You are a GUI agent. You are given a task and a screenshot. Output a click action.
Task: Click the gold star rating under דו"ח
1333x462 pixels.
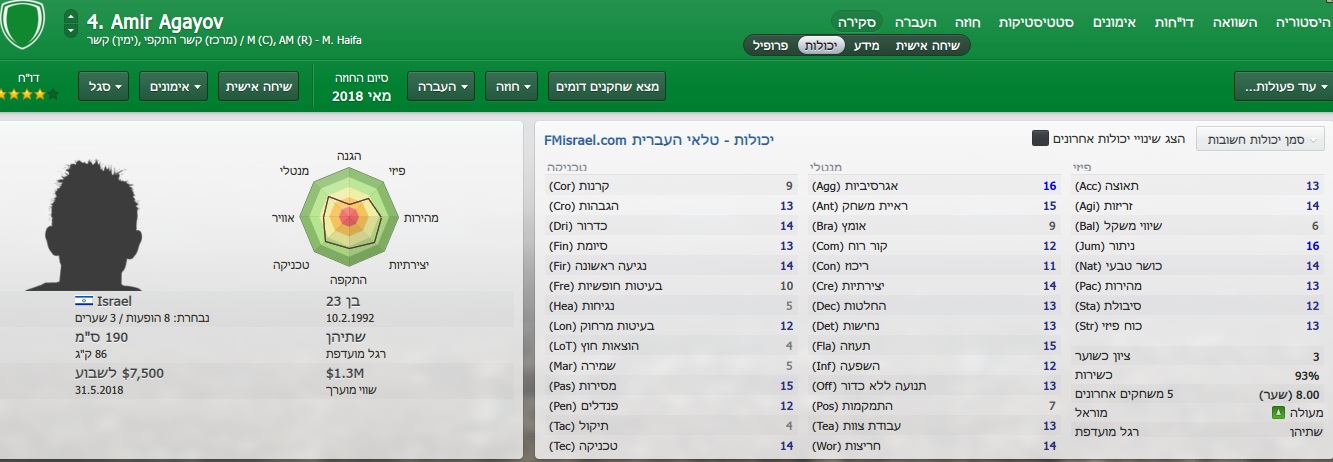click(26, 94)
